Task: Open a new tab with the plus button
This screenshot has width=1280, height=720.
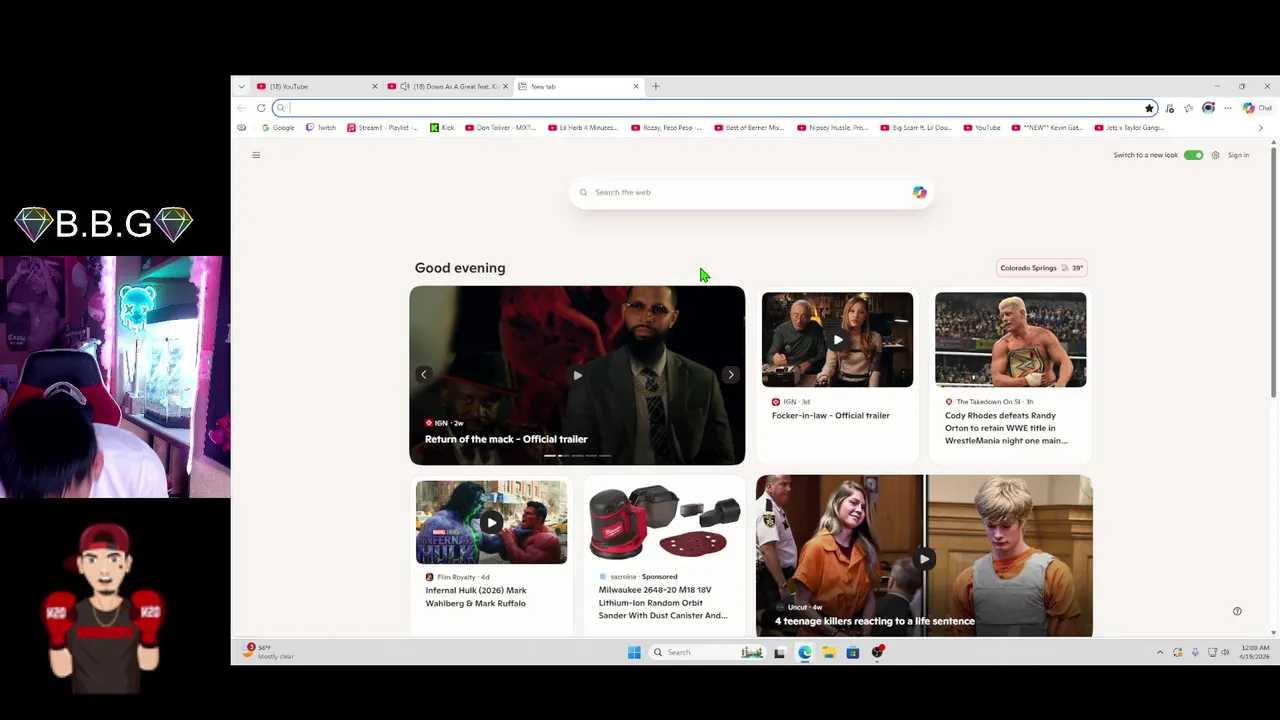Action: click(x=656, y=86)
